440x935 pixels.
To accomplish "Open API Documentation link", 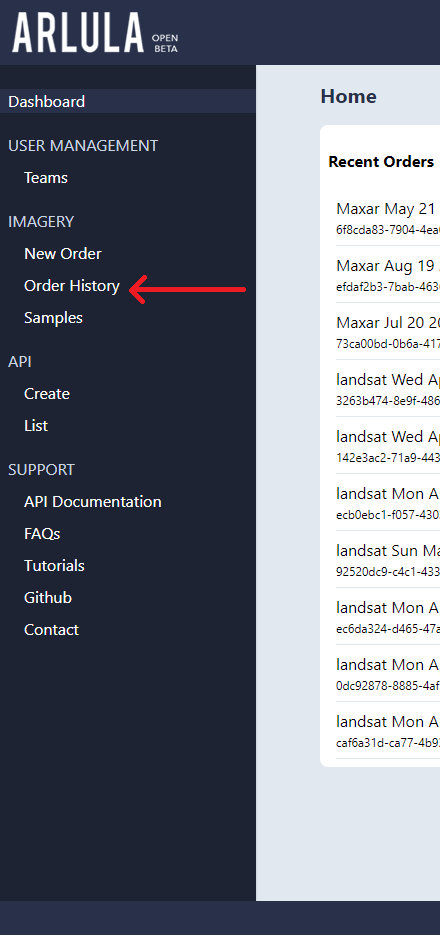I will click(92, 501).
